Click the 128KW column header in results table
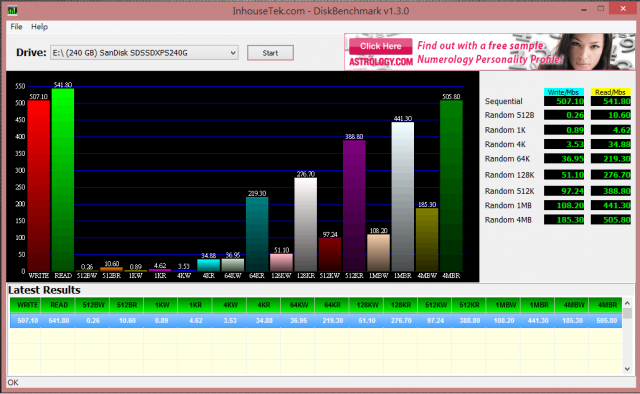Screen dimensions: 640x394 click(367, 305)
